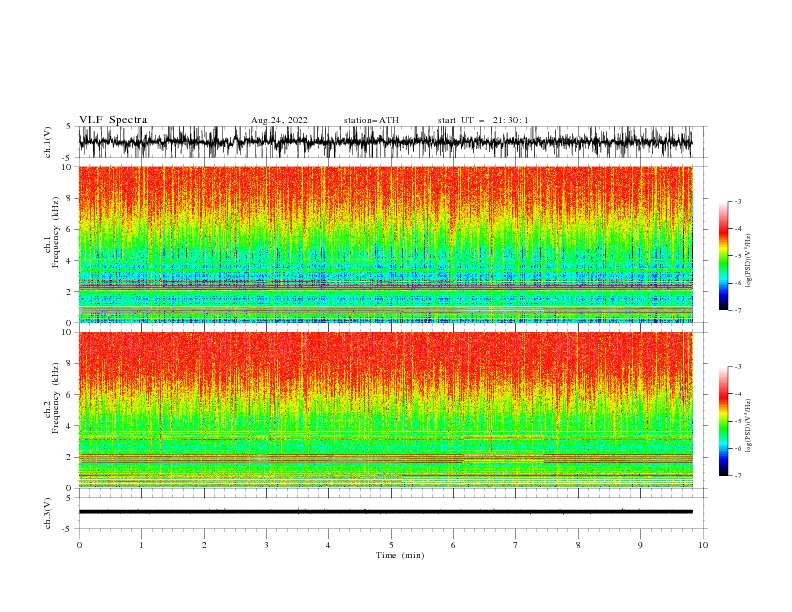Click time axis tick label "0"

pos(79,545)
